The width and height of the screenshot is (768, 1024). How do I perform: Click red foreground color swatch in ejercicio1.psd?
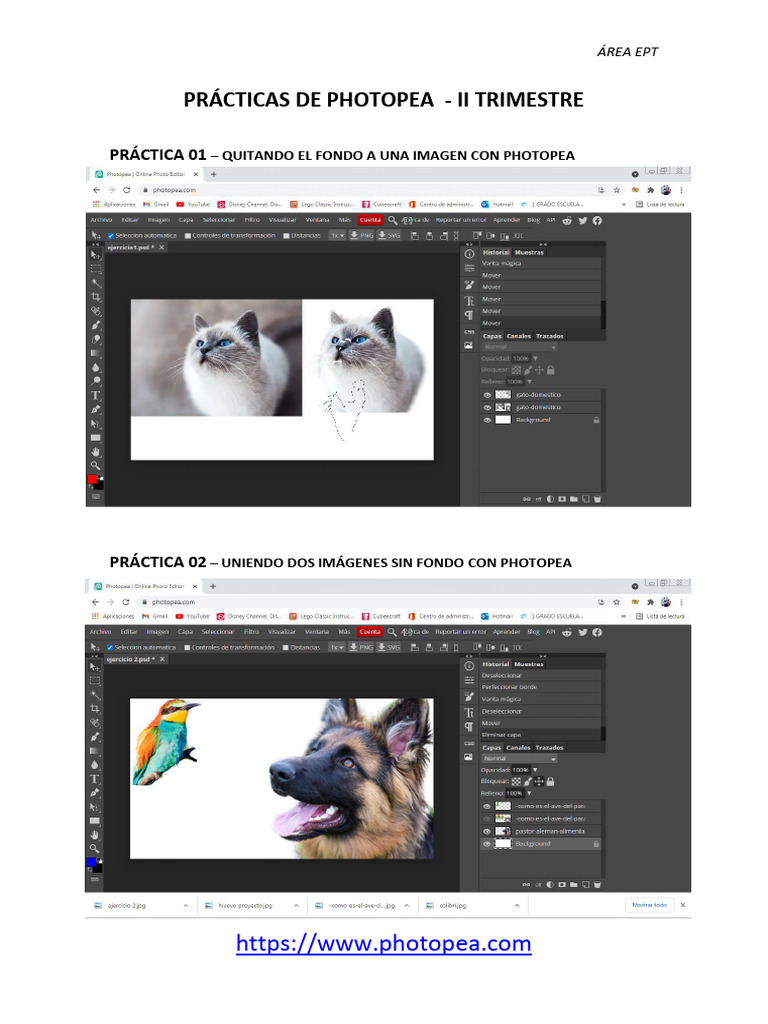click(x=93, y=479)
